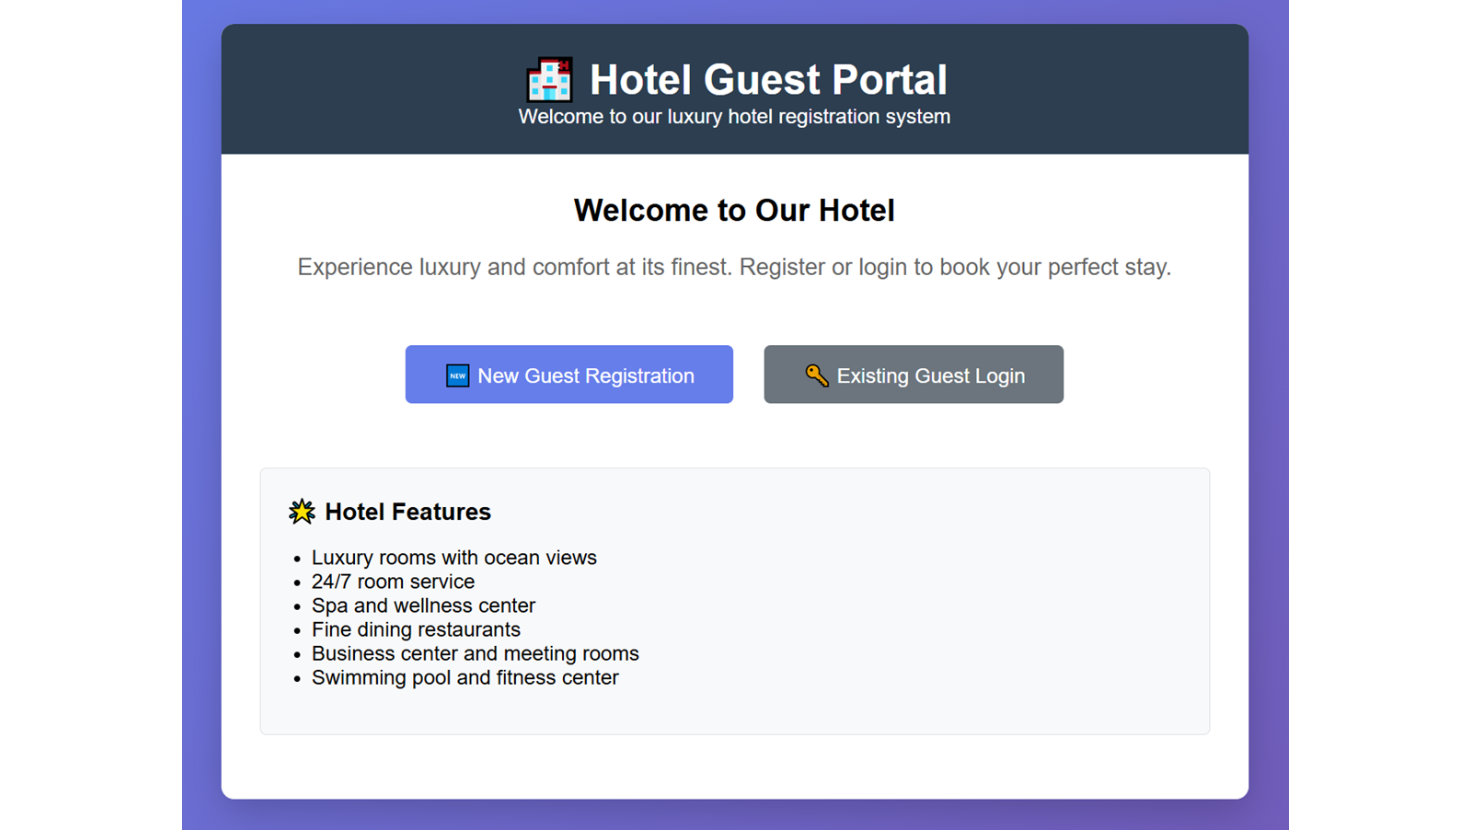Go to Existing Guest Login
This screenshot has height=830, width=1470.
click(913, 375)
